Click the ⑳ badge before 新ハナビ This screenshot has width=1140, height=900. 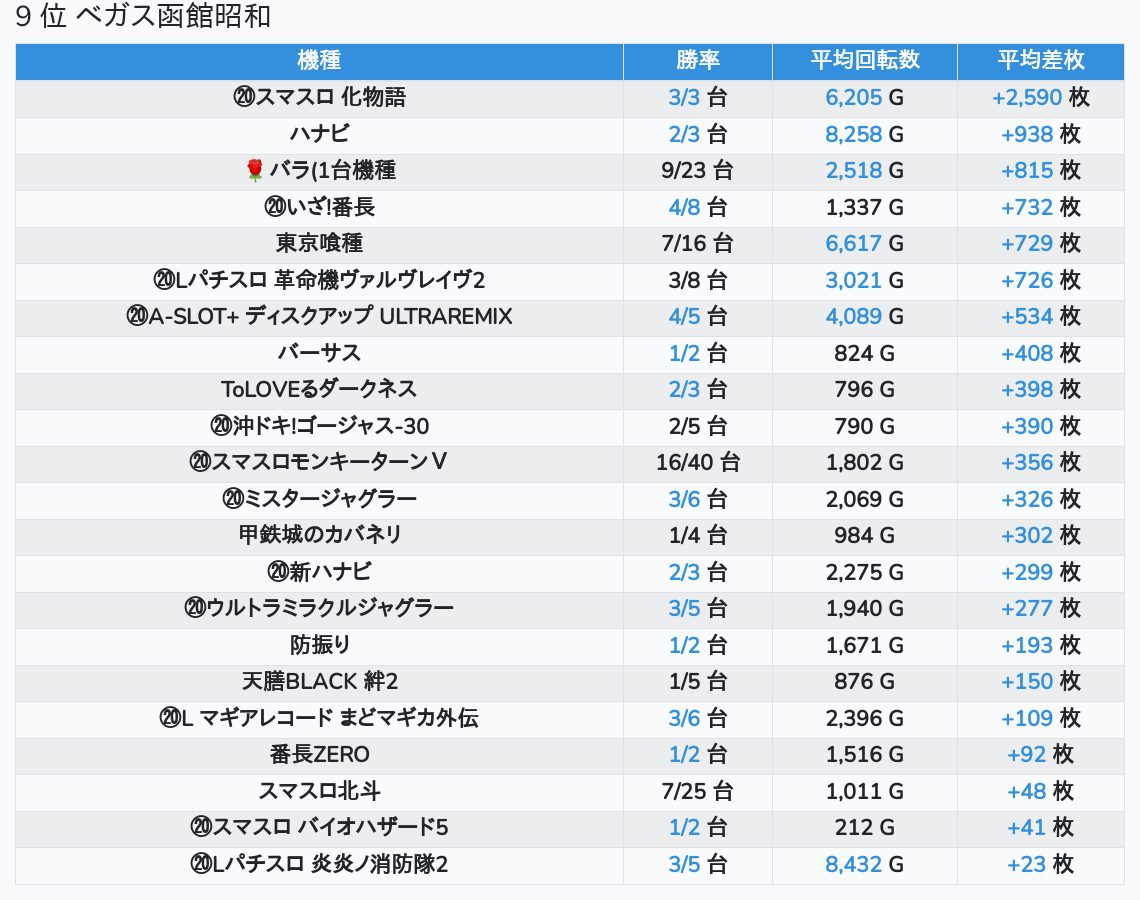point(278,572)
